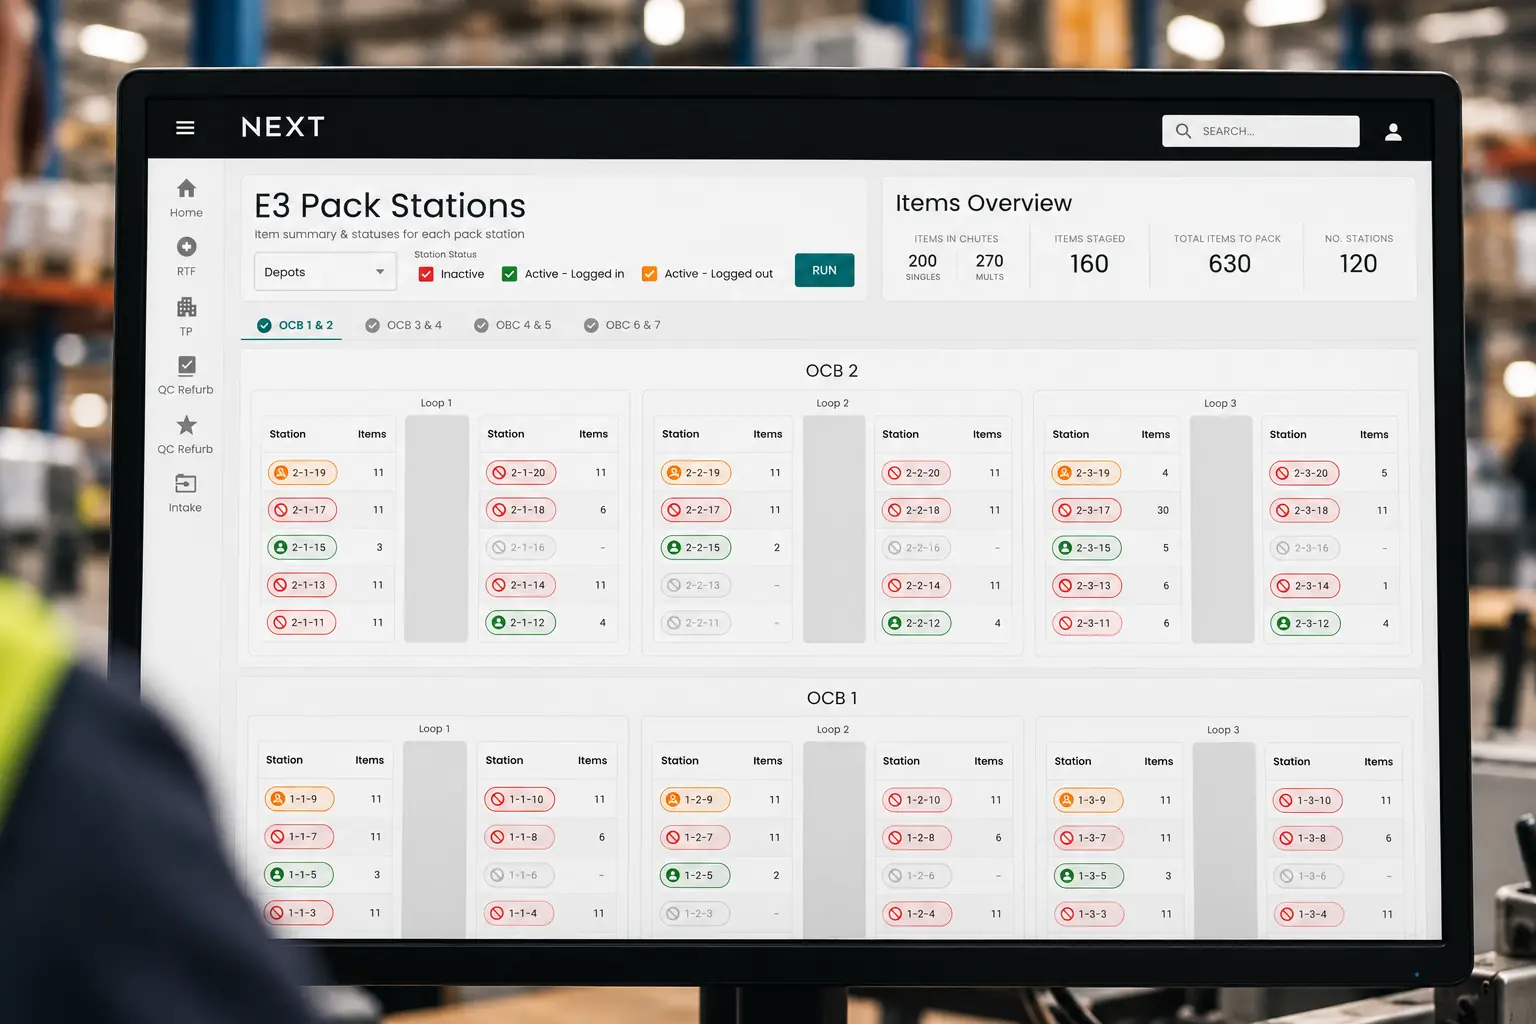
Task: Click the NEXT logo
Action: pos(283,127)
